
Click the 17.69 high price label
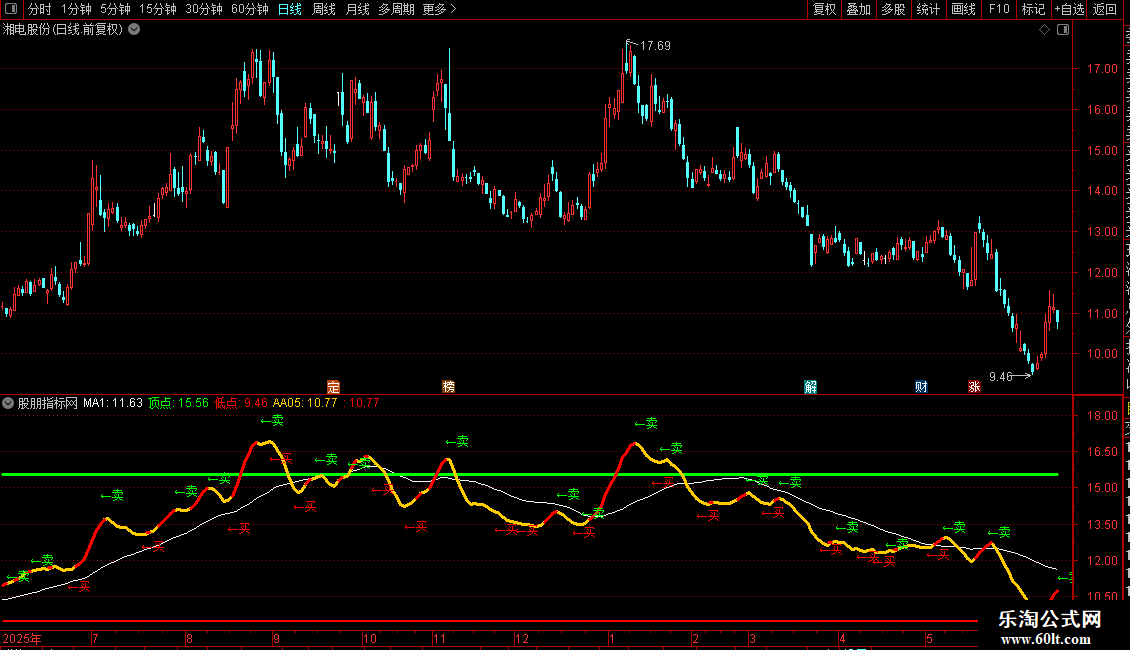(x=655, y=46)
